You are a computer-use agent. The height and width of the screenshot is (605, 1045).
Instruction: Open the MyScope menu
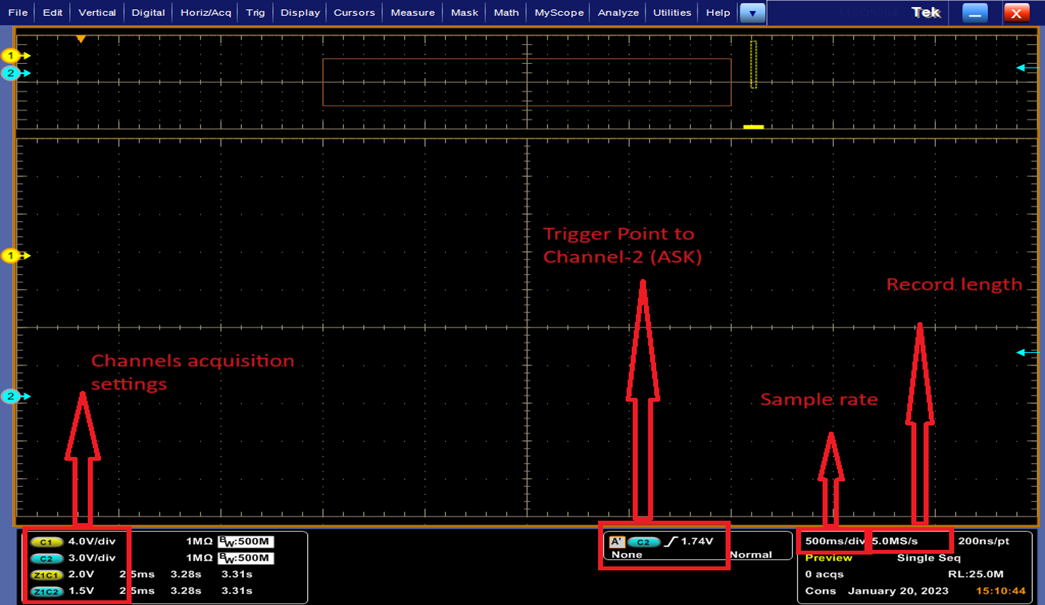(559, 13)
